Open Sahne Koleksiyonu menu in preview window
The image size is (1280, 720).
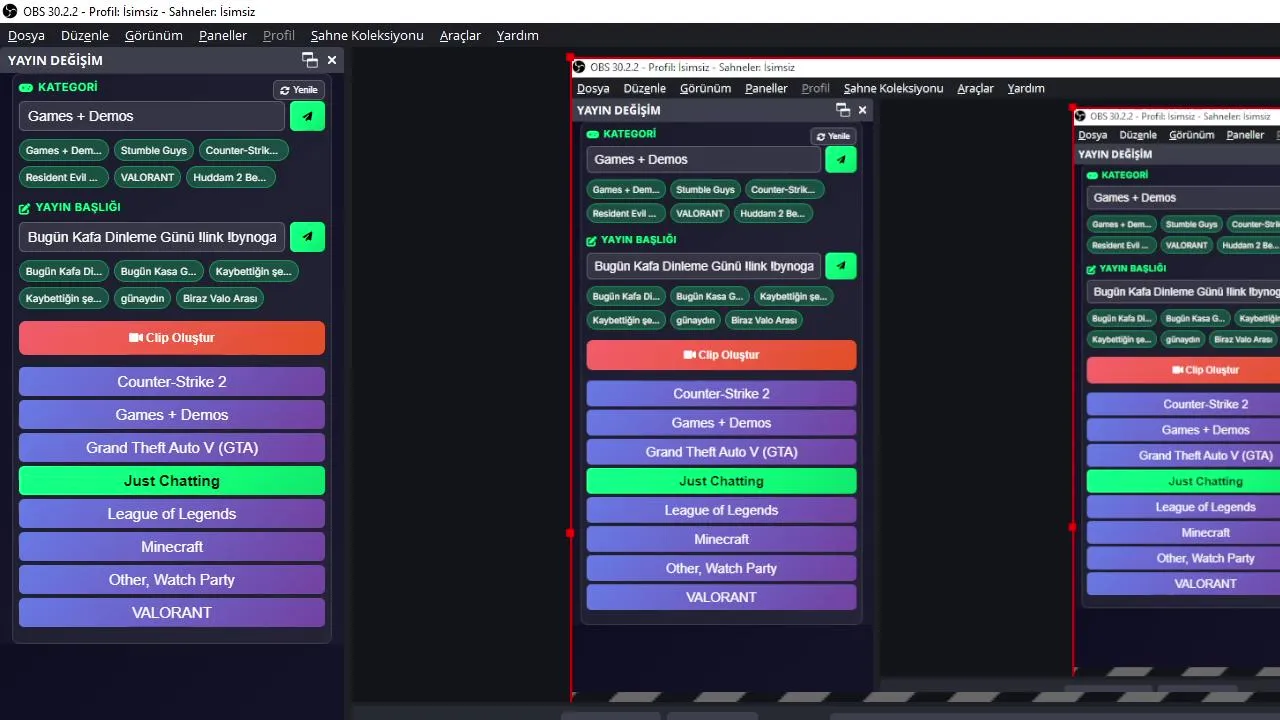coord(894,88)
